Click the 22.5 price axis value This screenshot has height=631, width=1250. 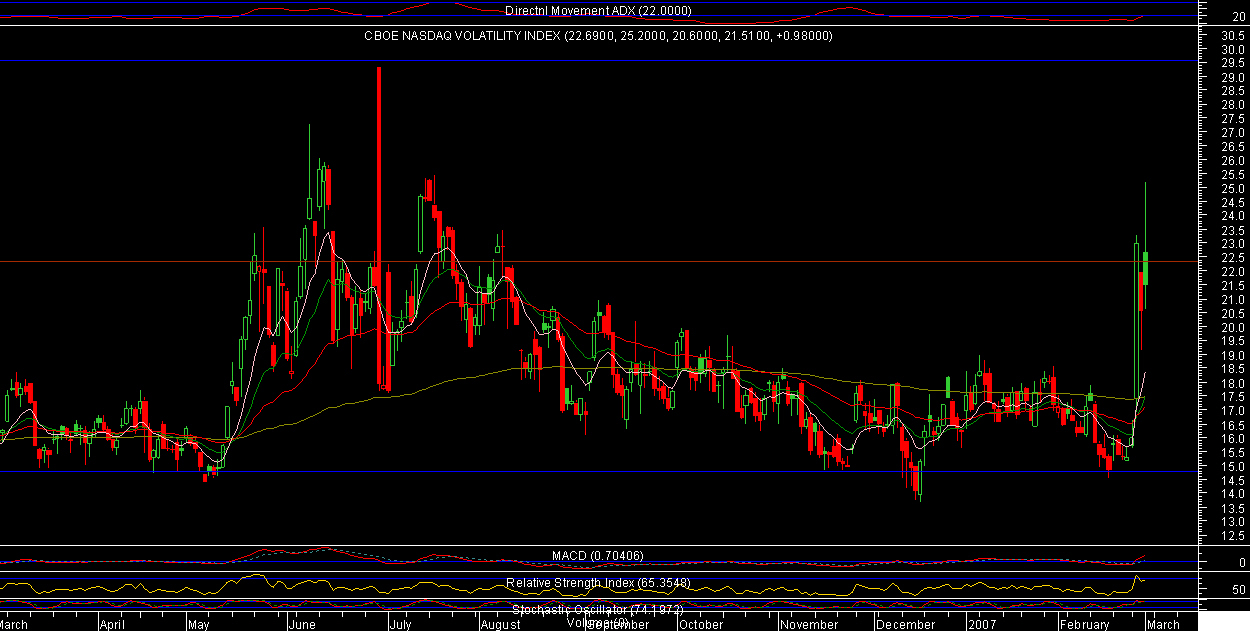[1231, 258]
